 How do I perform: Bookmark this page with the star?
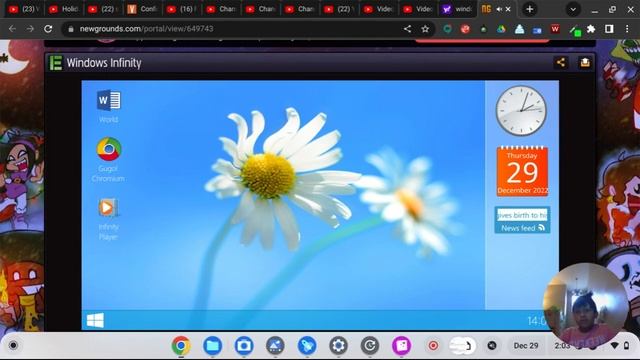[x=425, y=29]
